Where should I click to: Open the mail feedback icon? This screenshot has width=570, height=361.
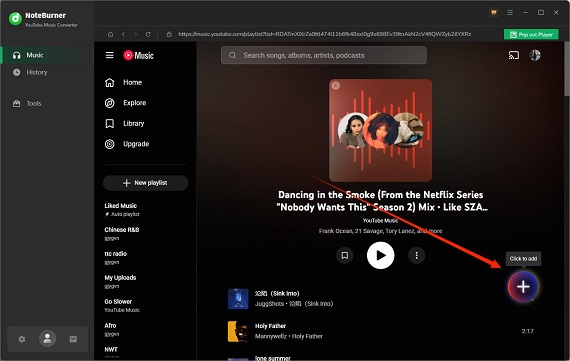(73, 339)
